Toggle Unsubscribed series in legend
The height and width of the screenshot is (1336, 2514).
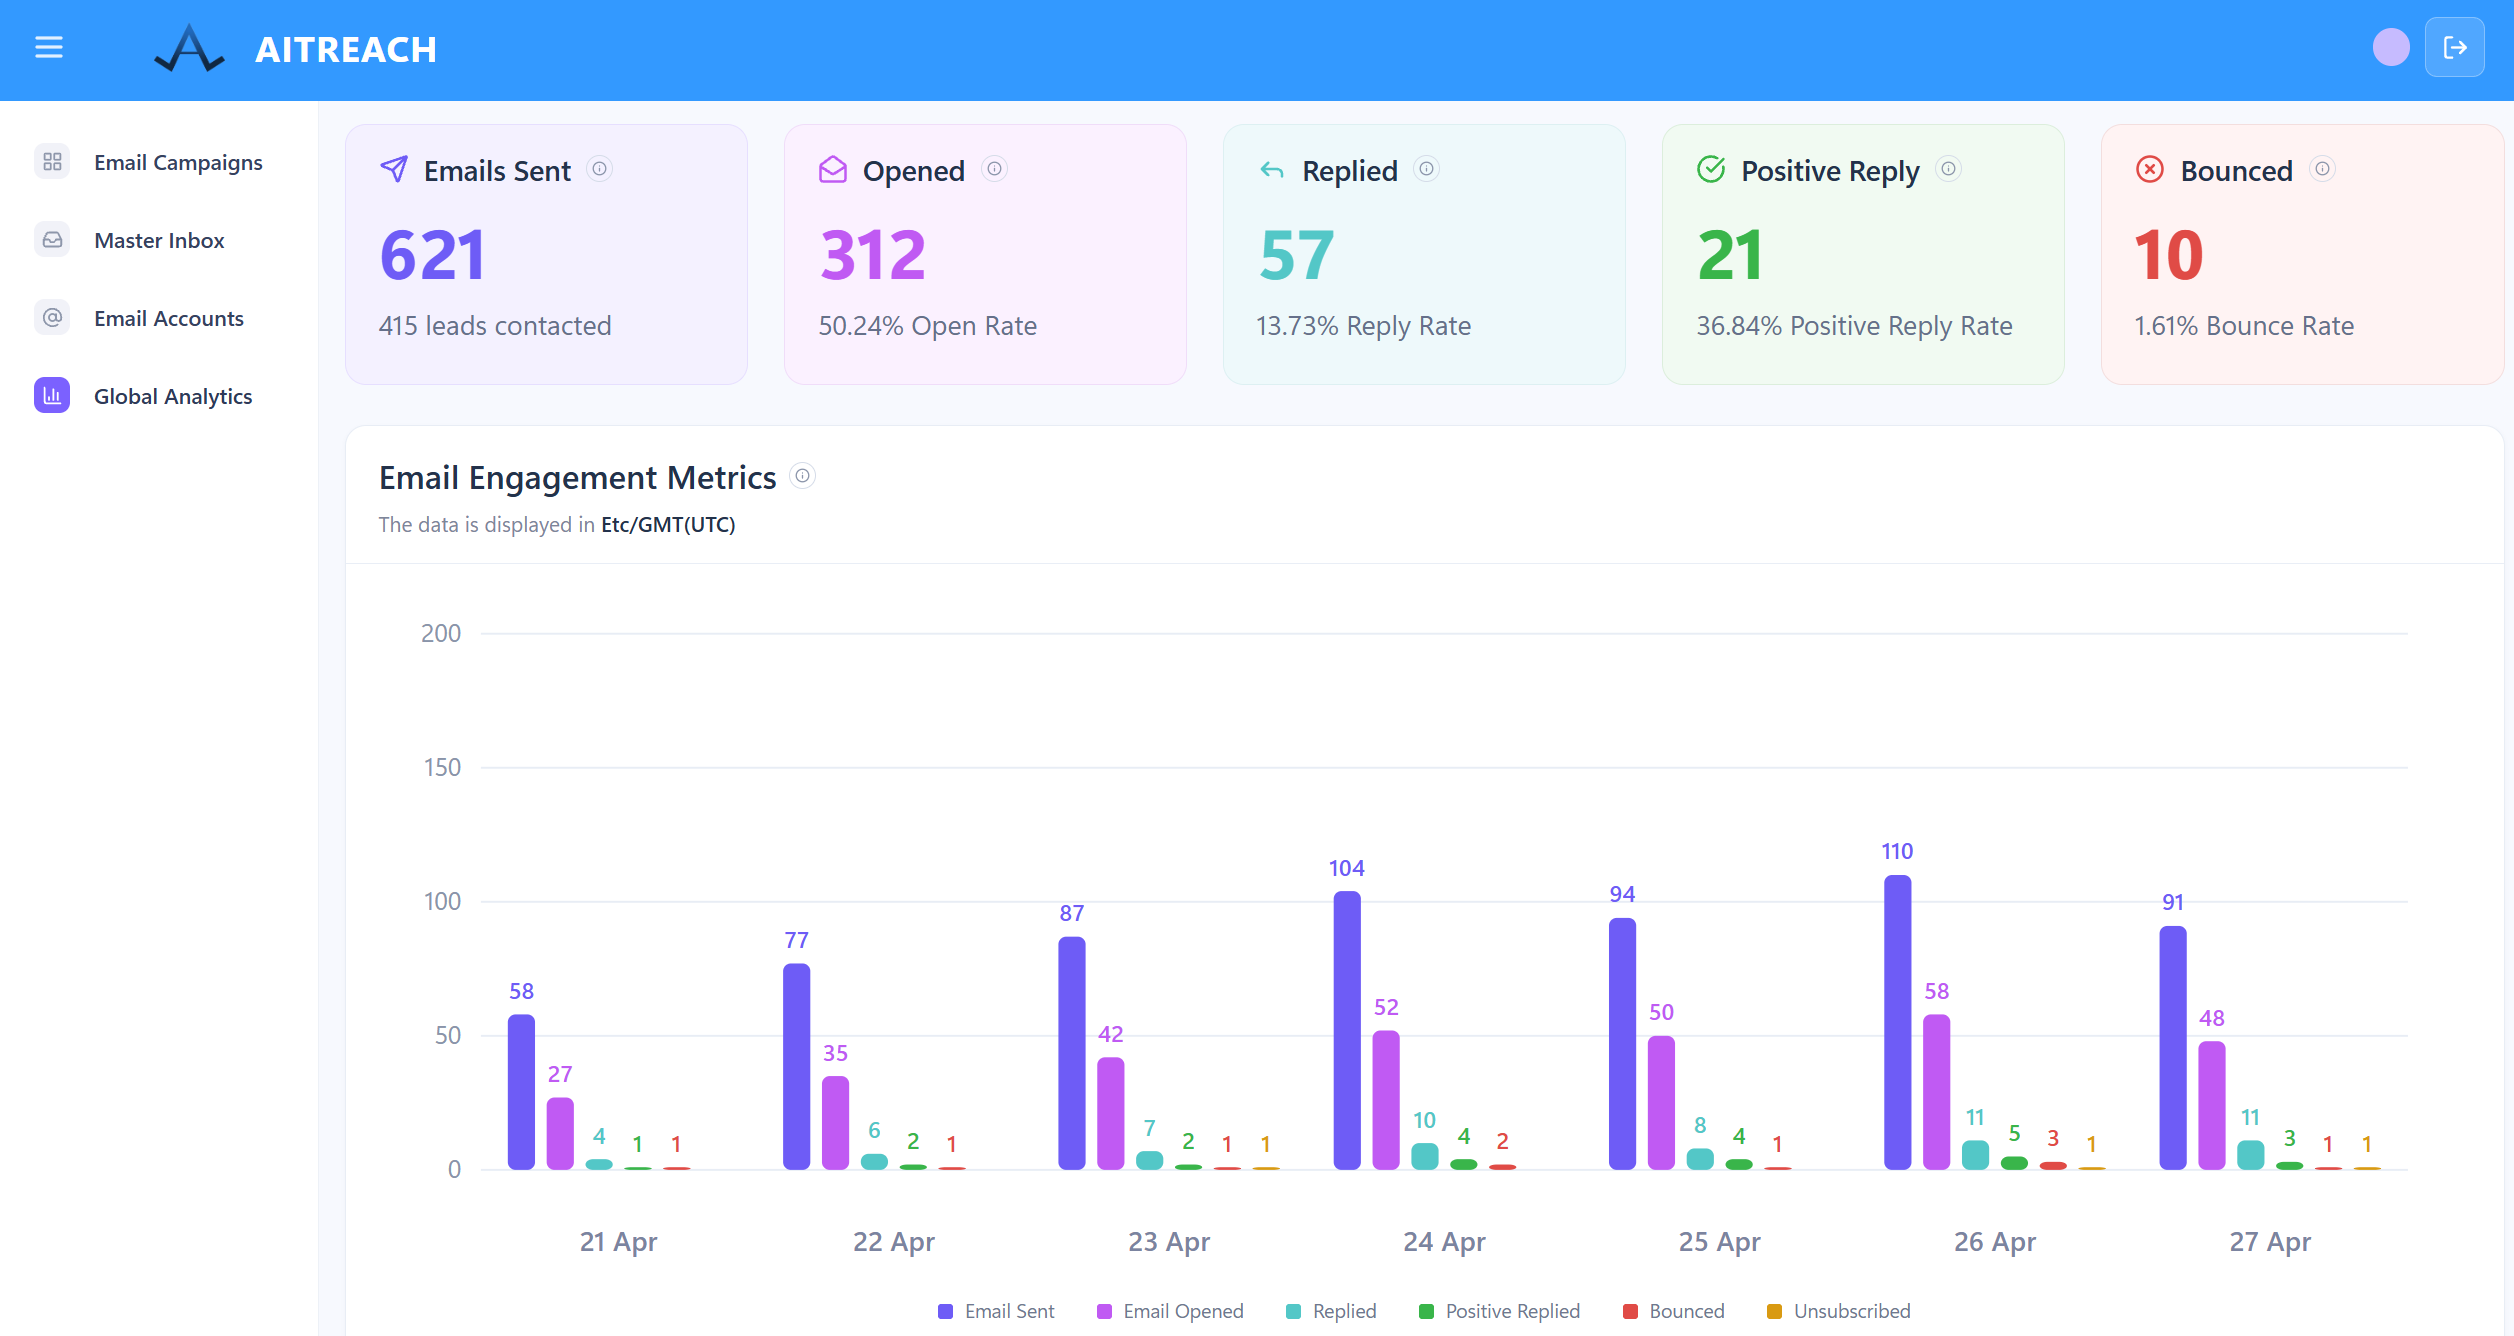click(1839, 1311)
